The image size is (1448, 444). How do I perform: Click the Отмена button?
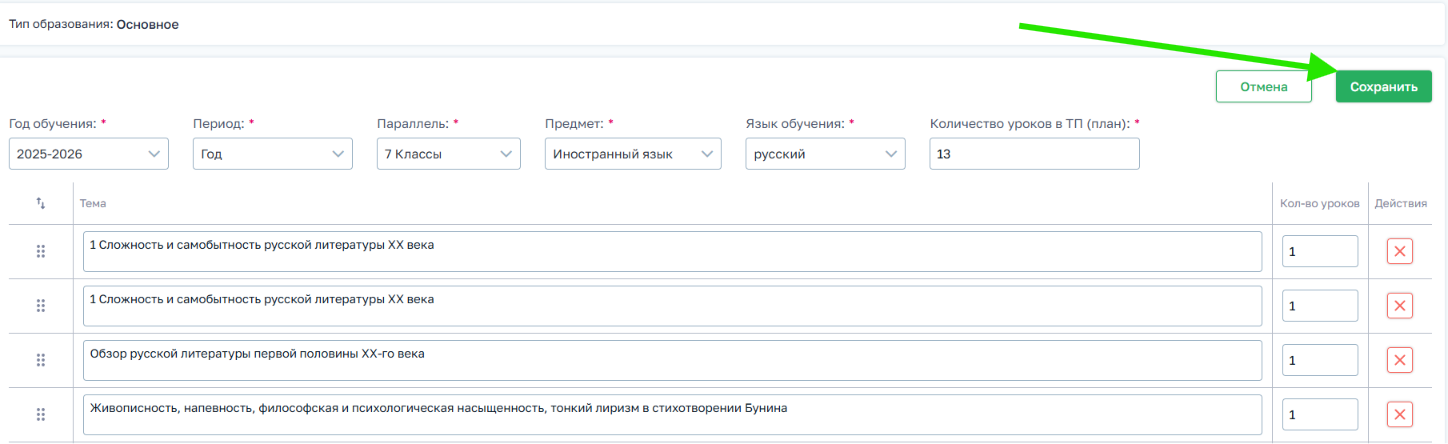coord(1264,87)
